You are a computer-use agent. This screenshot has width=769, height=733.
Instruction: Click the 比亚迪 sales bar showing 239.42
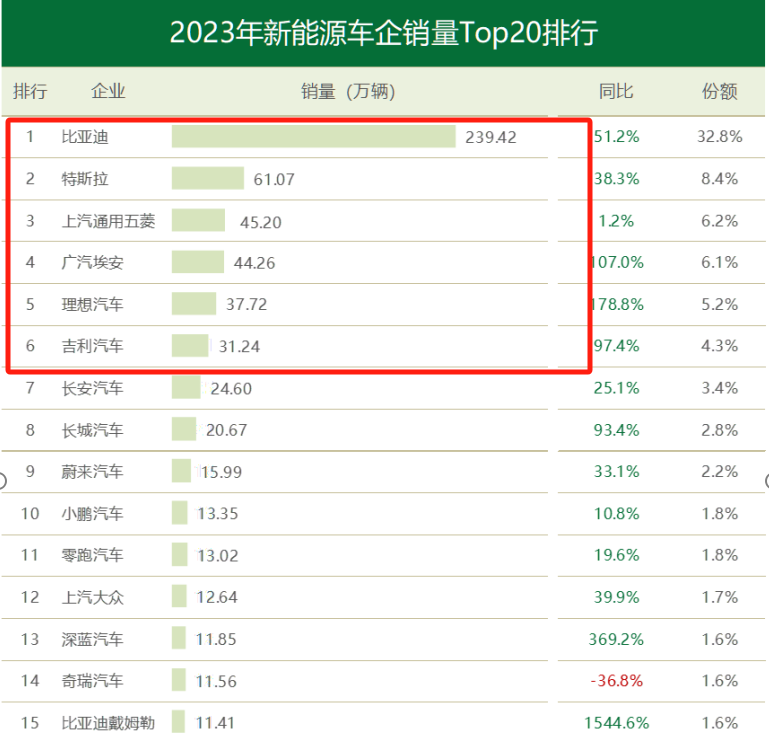(x=313, y=136)
